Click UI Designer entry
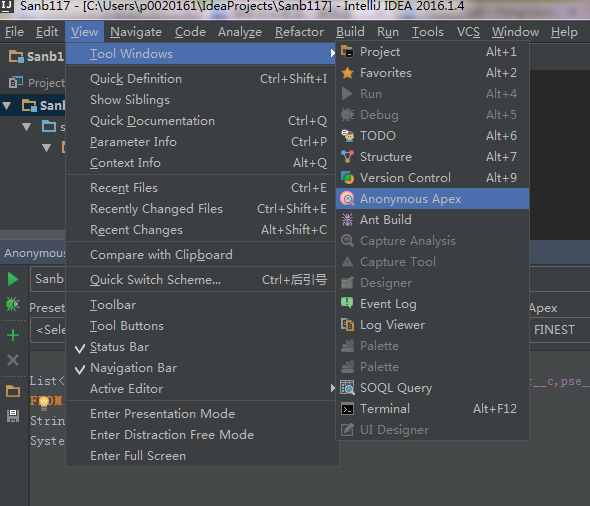Viewport: 590px width, 506px height. tap(432, 430)
